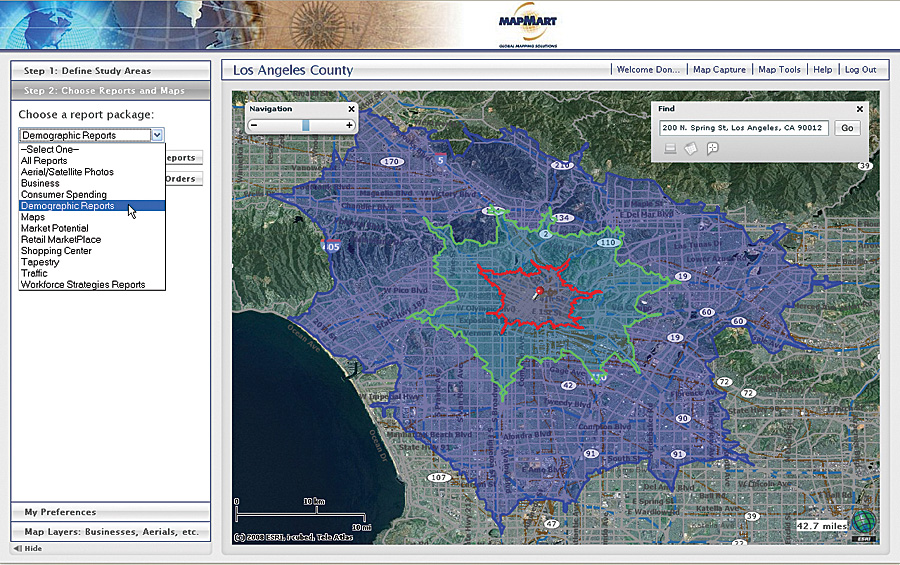
Task: Click the 405 interstate shield on map
Action: tap(331, 246)
